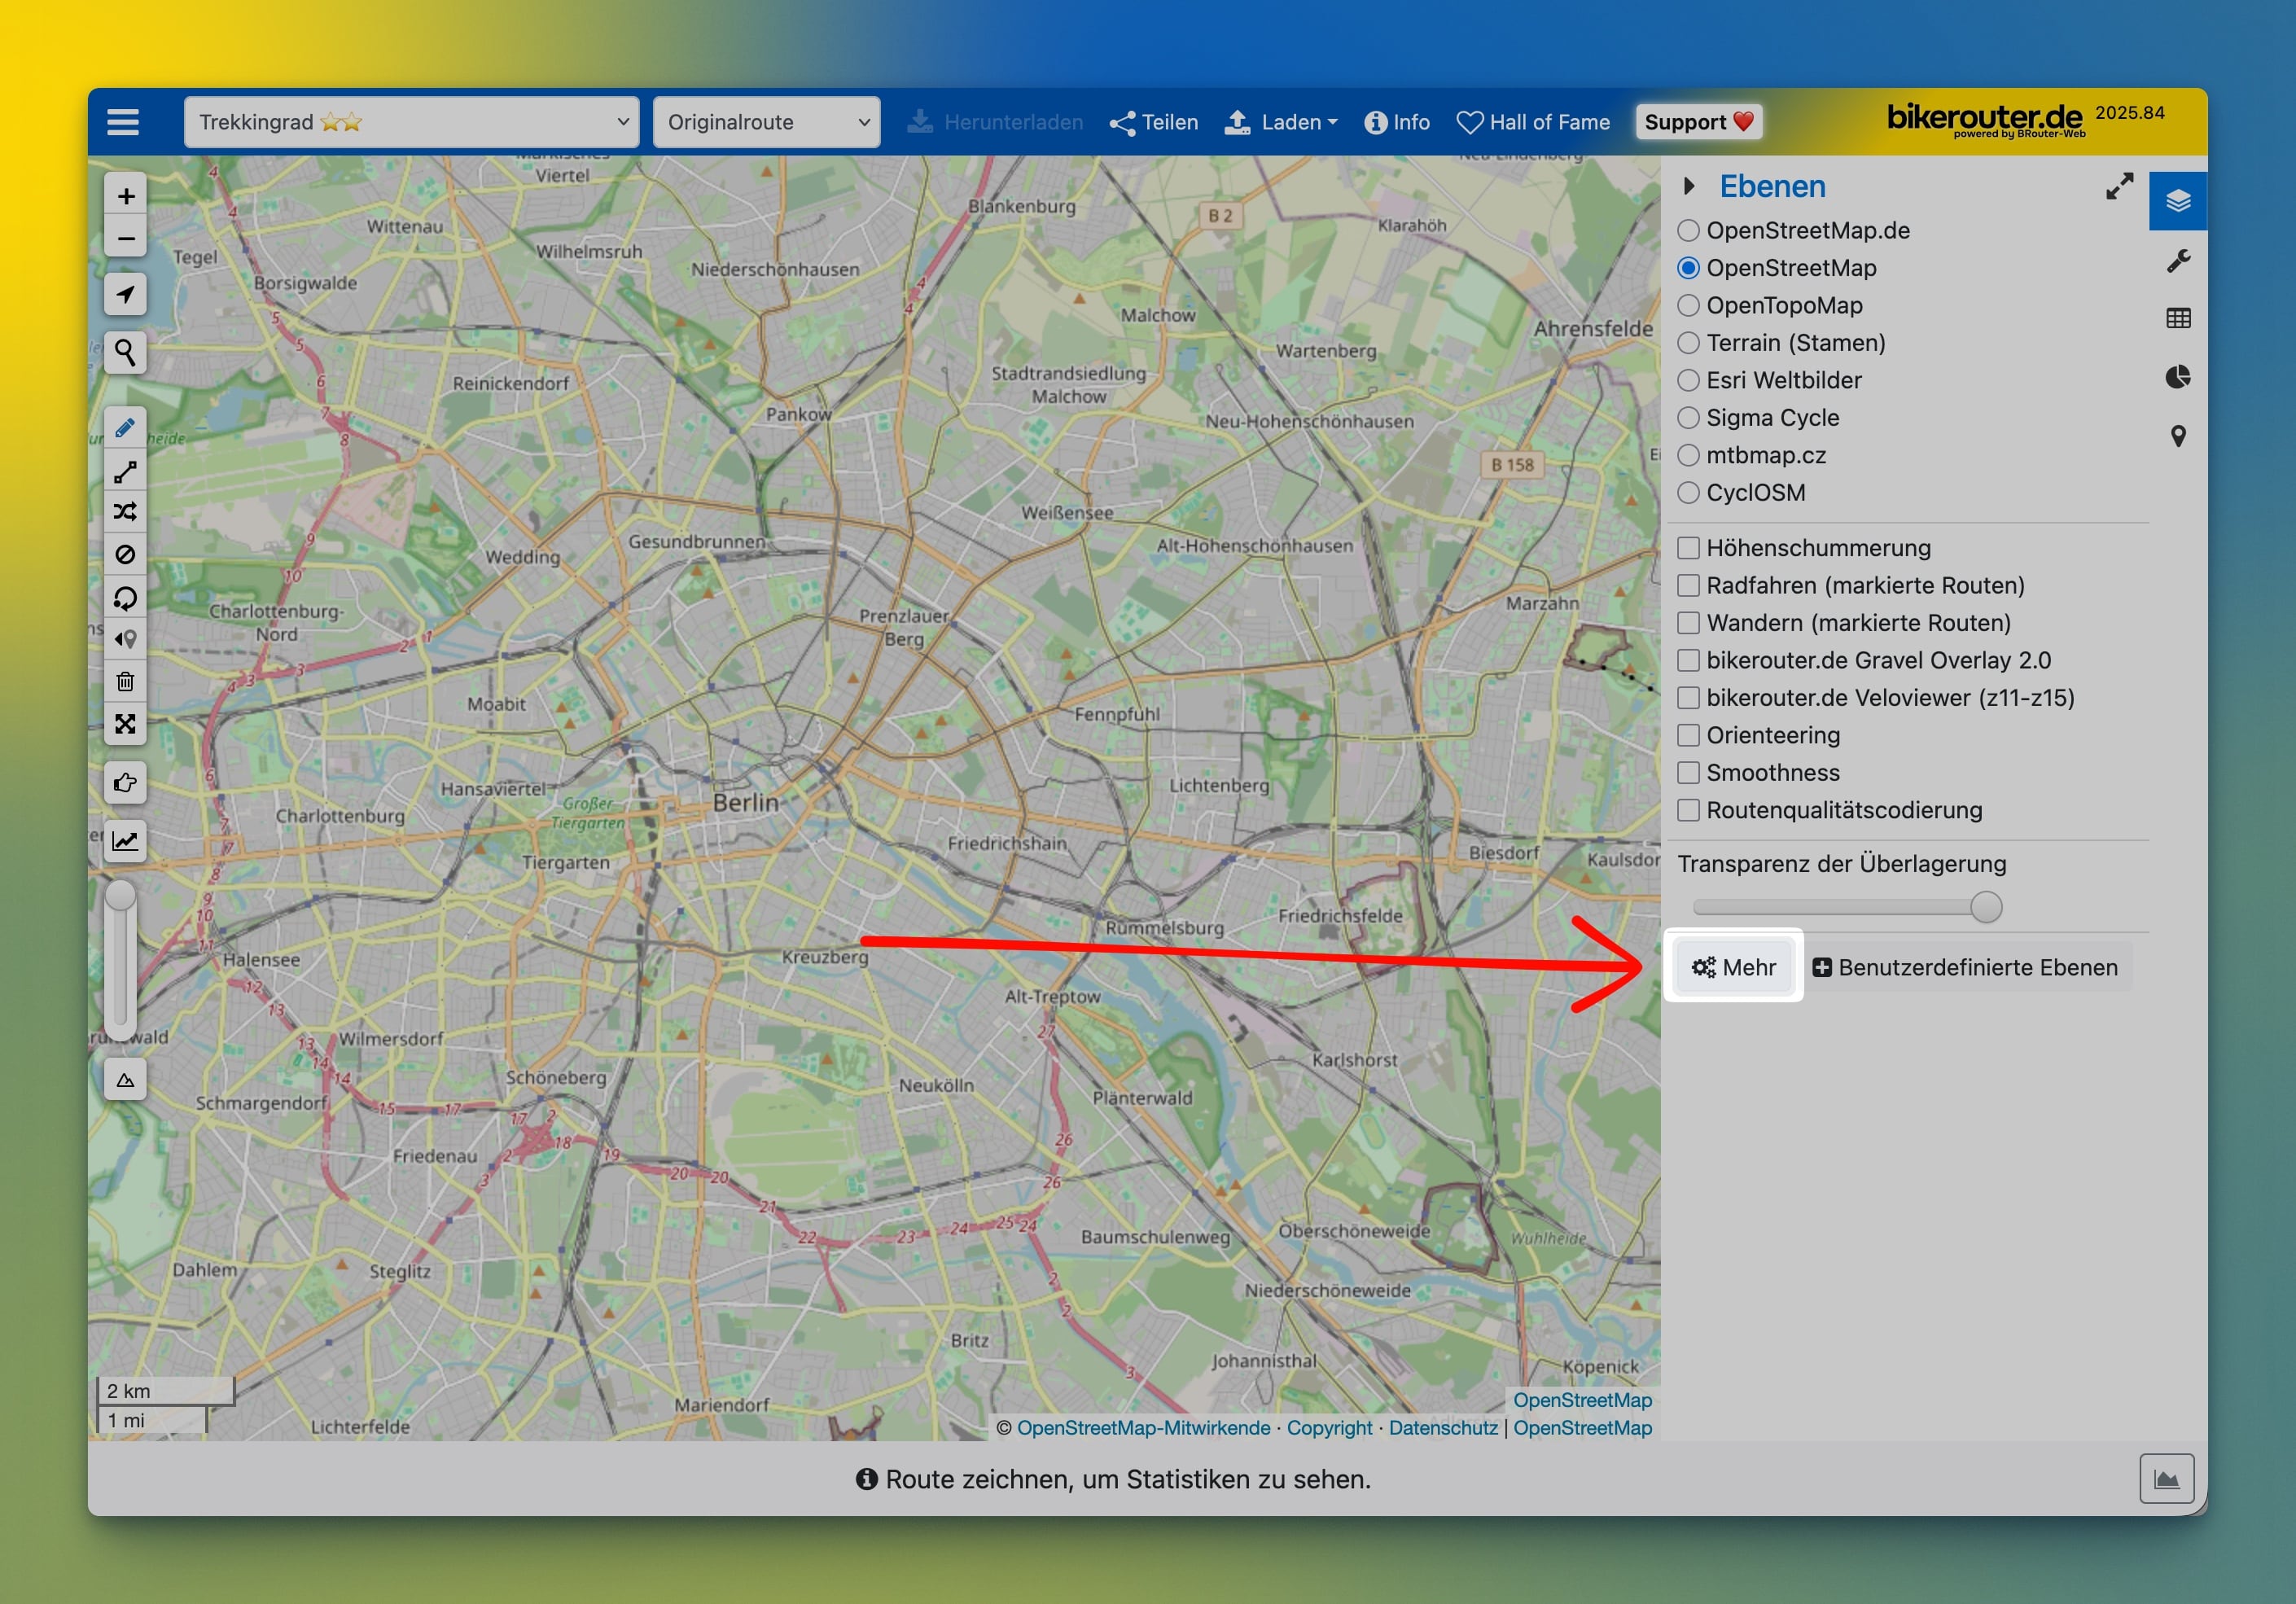Viewport: 2296px width, 1604px height.
Task: Open the search magnifier tool
Action: click(x=126, y=352)
